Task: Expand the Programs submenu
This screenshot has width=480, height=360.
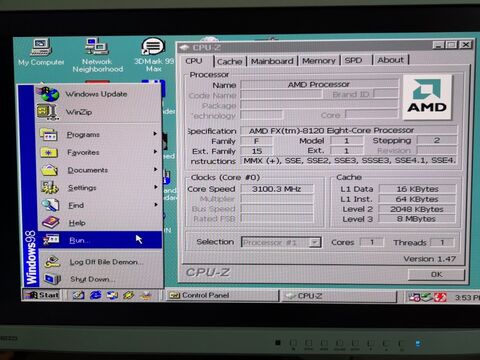Action: (x=99, y=135)
